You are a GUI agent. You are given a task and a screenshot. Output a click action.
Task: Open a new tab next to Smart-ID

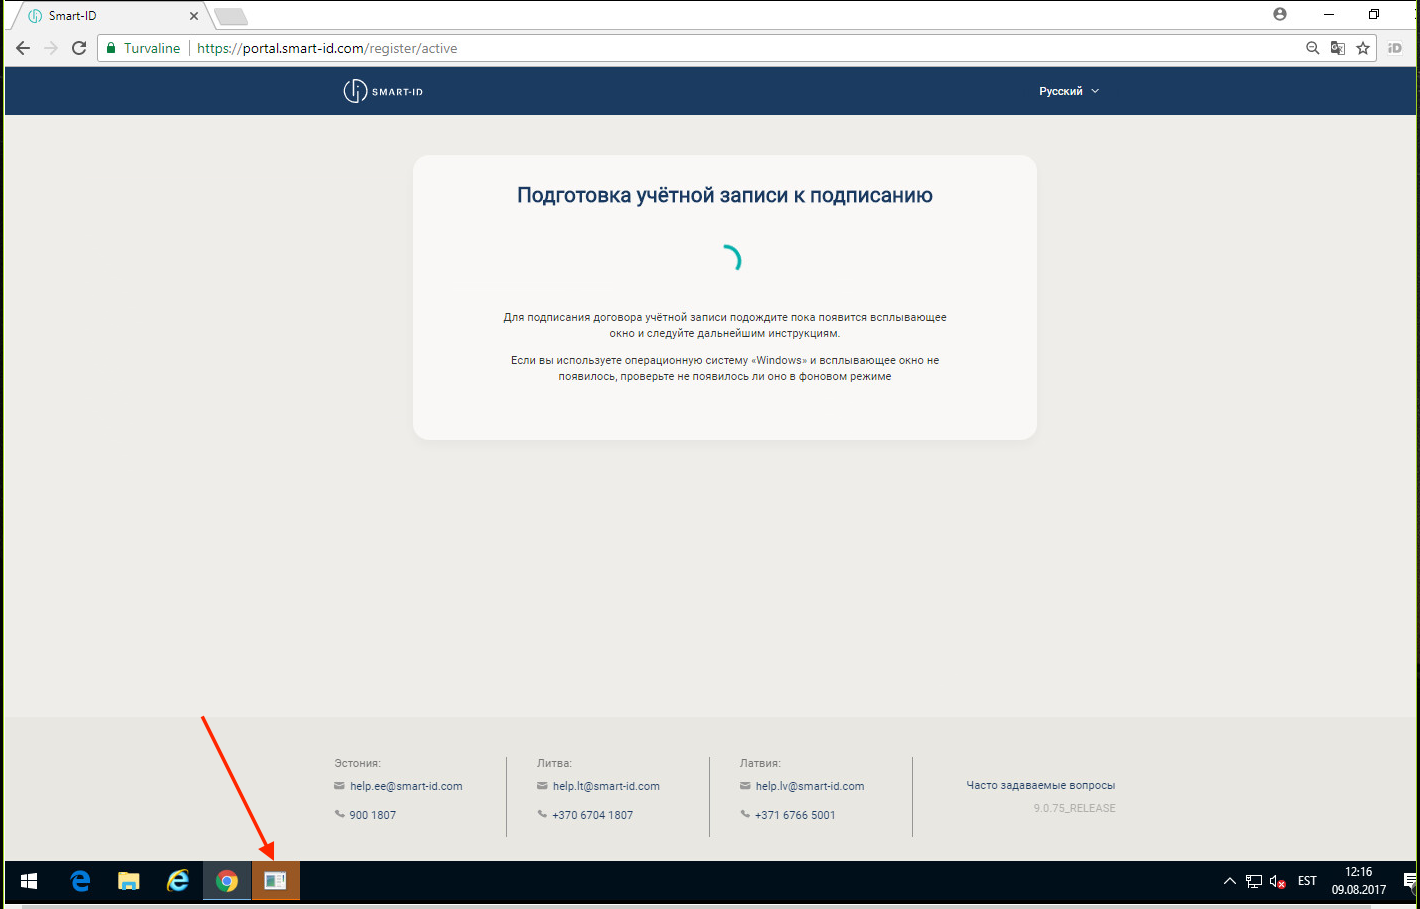pyautogui.click(x=231, y=16)
